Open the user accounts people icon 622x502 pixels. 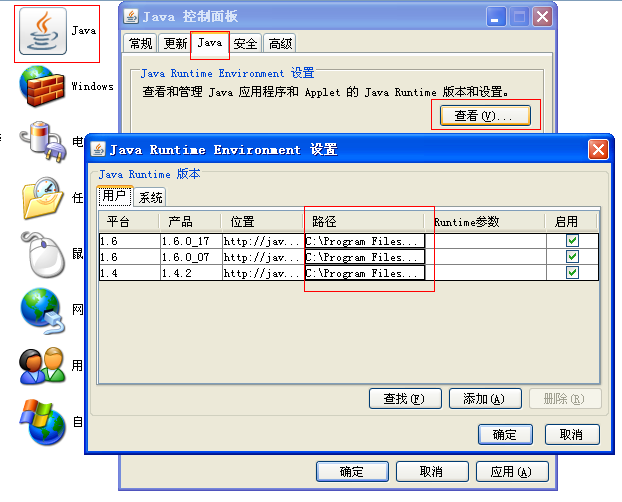(42, 366)
